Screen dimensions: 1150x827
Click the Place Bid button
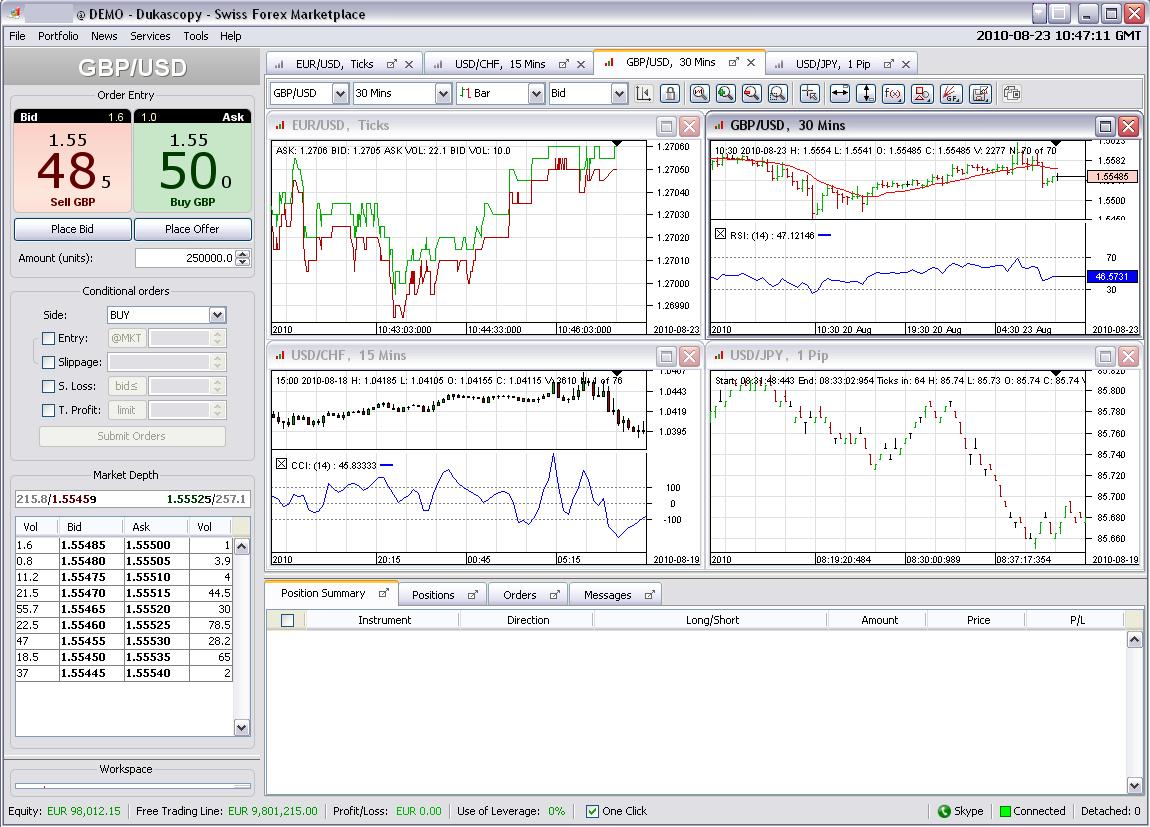tap(73, 229)
